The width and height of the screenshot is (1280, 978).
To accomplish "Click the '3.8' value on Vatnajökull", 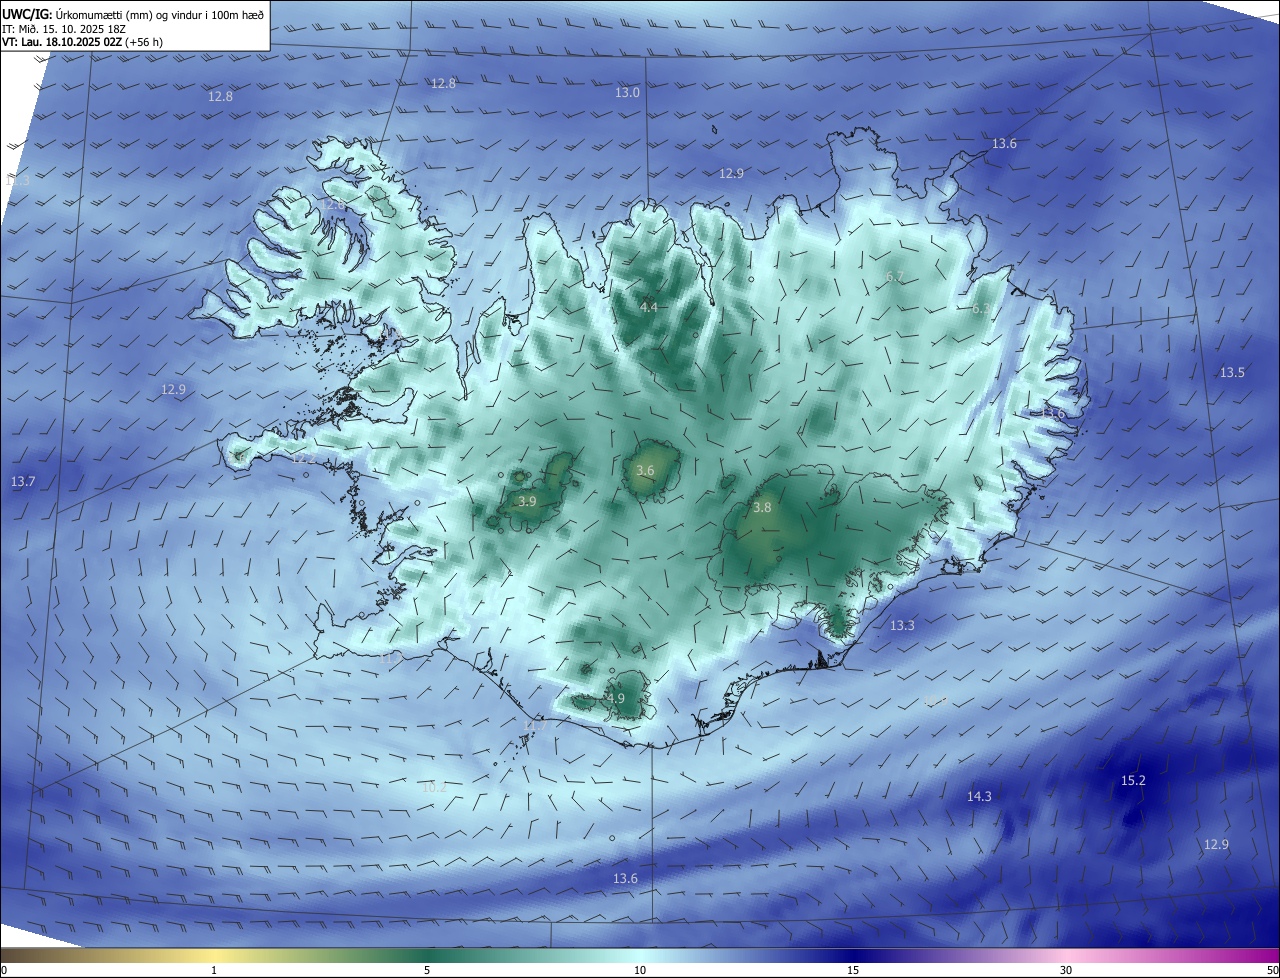I will pyautogui.click(x=762, y=507).
